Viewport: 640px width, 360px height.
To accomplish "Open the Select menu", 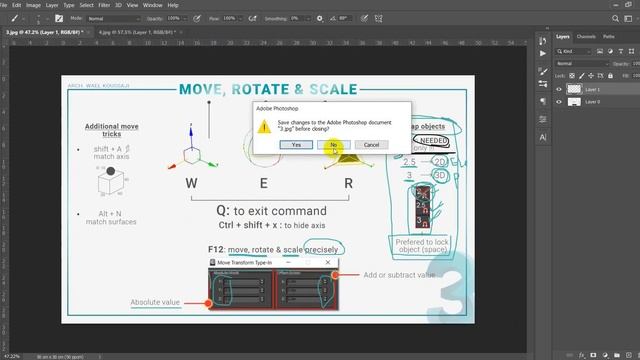I will [87, 5].
